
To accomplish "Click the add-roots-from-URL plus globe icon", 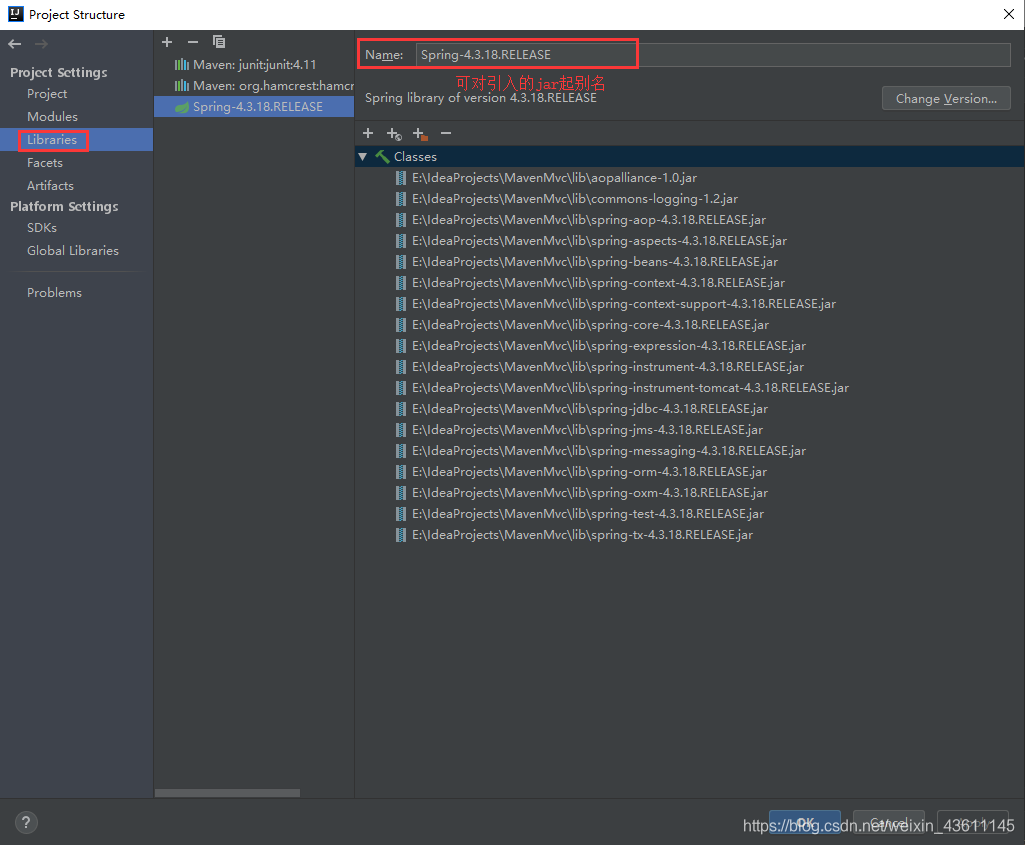I will [x=394, y=134].
